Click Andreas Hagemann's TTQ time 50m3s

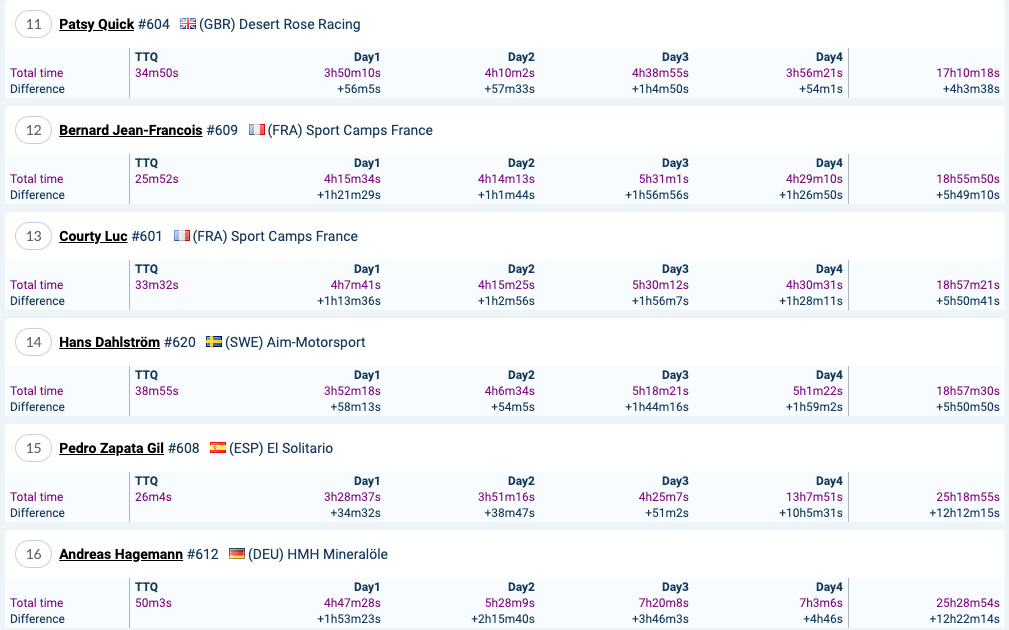(153, 603)
